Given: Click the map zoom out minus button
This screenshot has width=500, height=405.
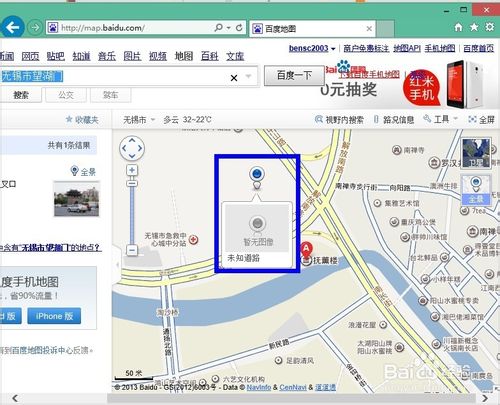Looking at the screenshot, I should [132, 250].
